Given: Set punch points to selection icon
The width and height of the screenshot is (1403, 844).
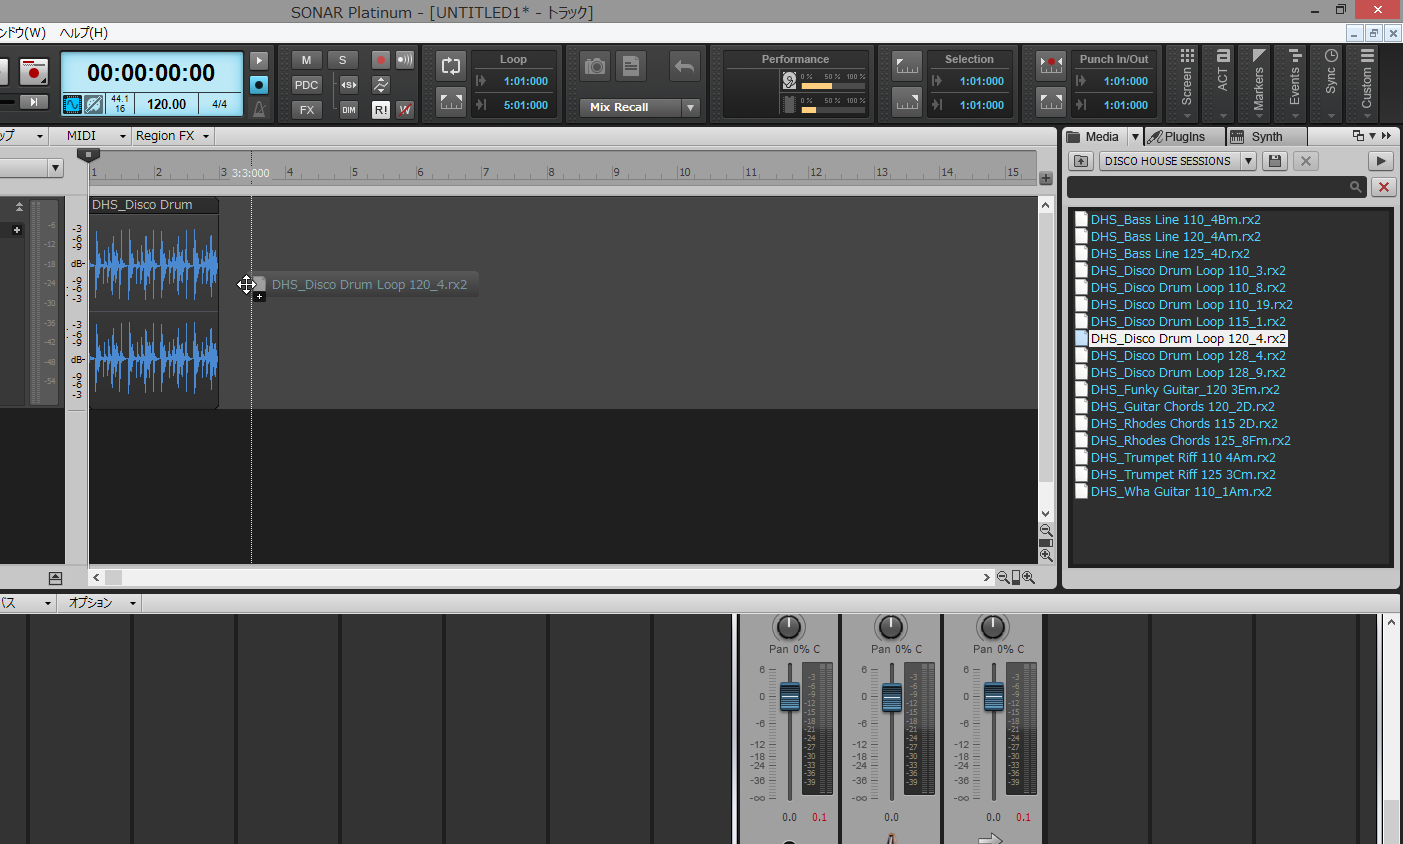Looking at the screenshot, I should (1051, 102).
